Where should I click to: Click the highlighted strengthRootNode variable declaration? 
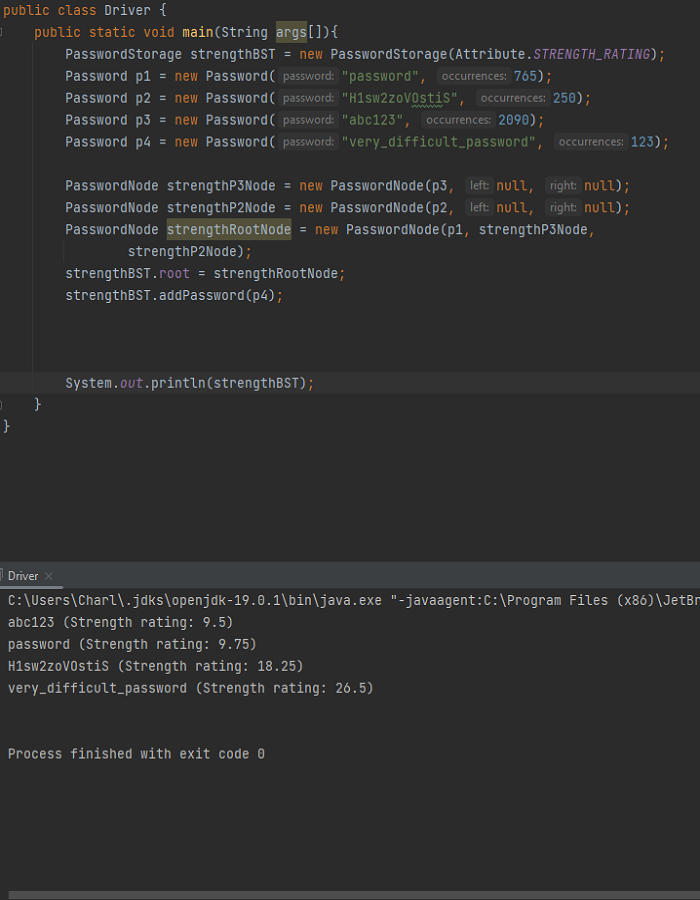coord(229,230)
